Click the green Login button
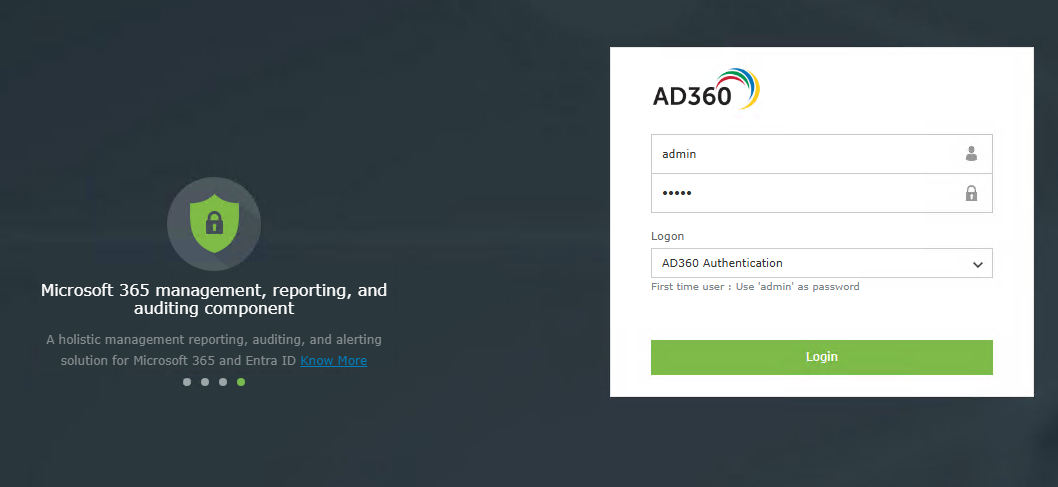 pyautogui.click(x=821, y=357)
